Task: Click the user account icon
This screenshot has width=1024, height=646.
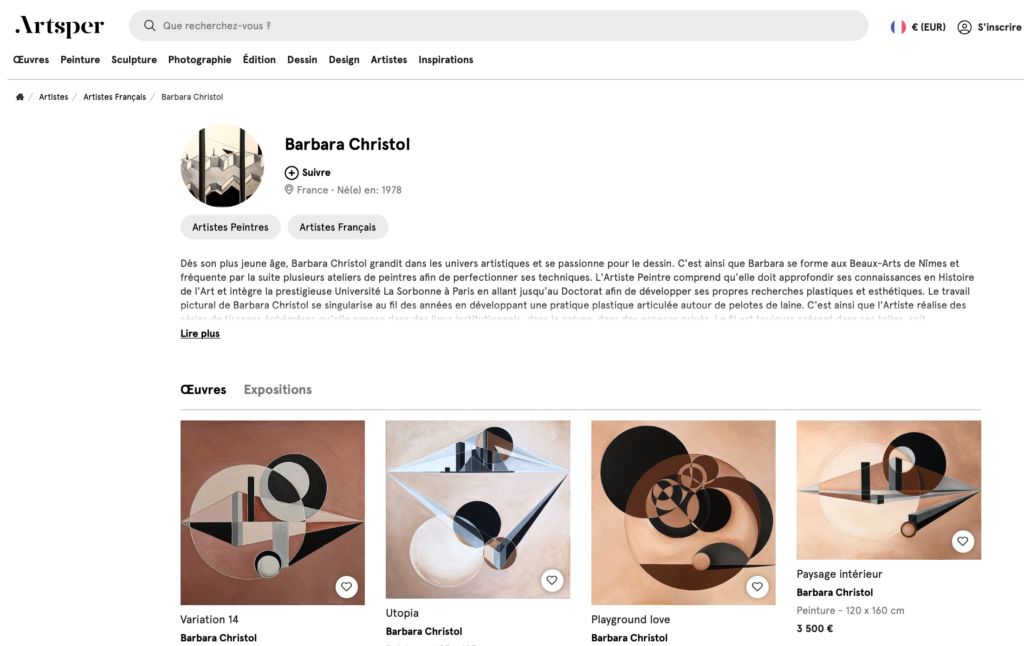Action: click(x=964, y=27)
